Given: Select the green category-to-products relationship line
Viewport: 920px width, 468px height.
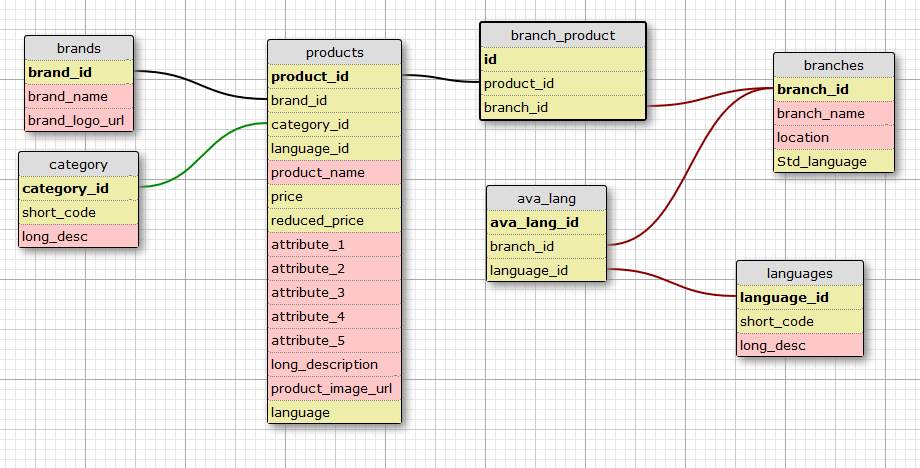Looking at the screenshot, I should coord(204,155).
